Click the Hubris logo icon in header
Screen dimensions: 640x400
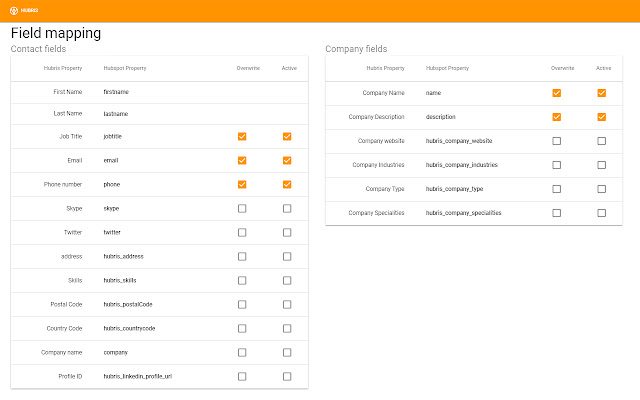pos(14,11)
